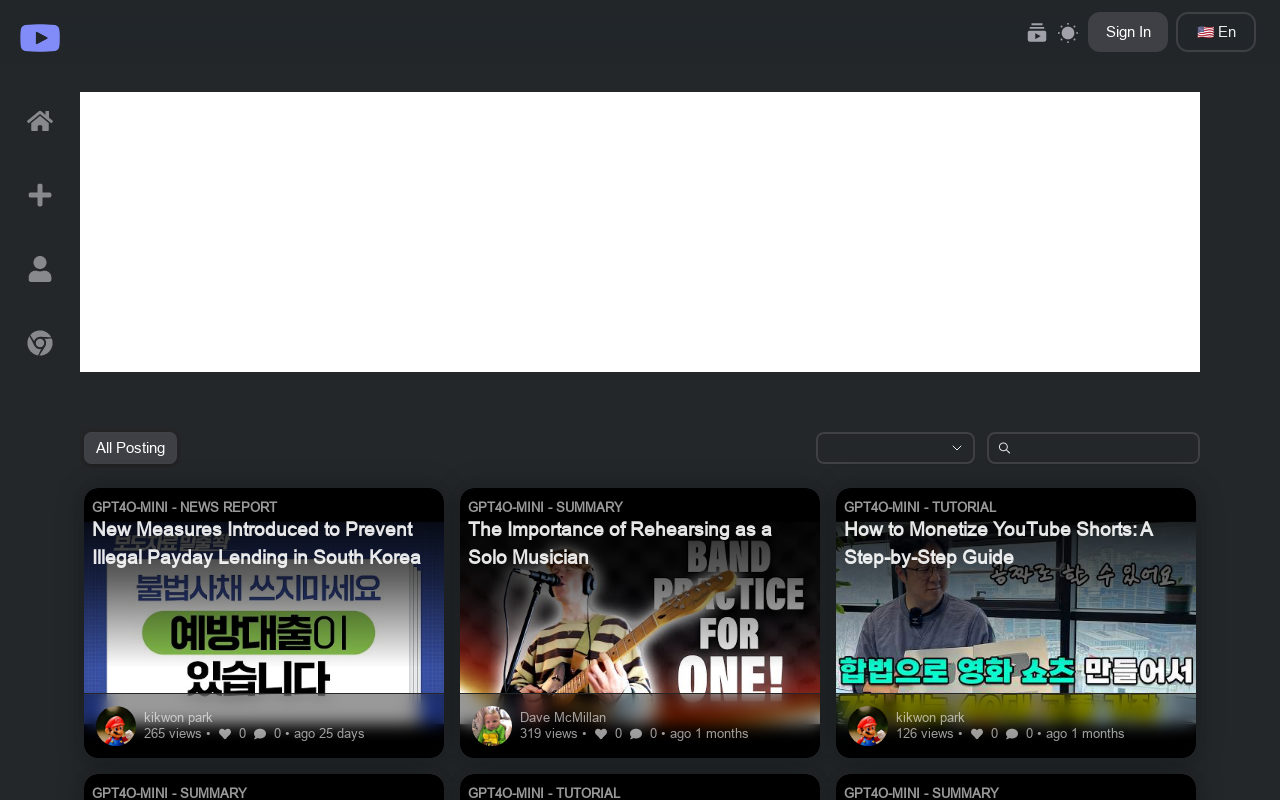Select the All Posting tab
1280x800 pixels.
point(130,448)
